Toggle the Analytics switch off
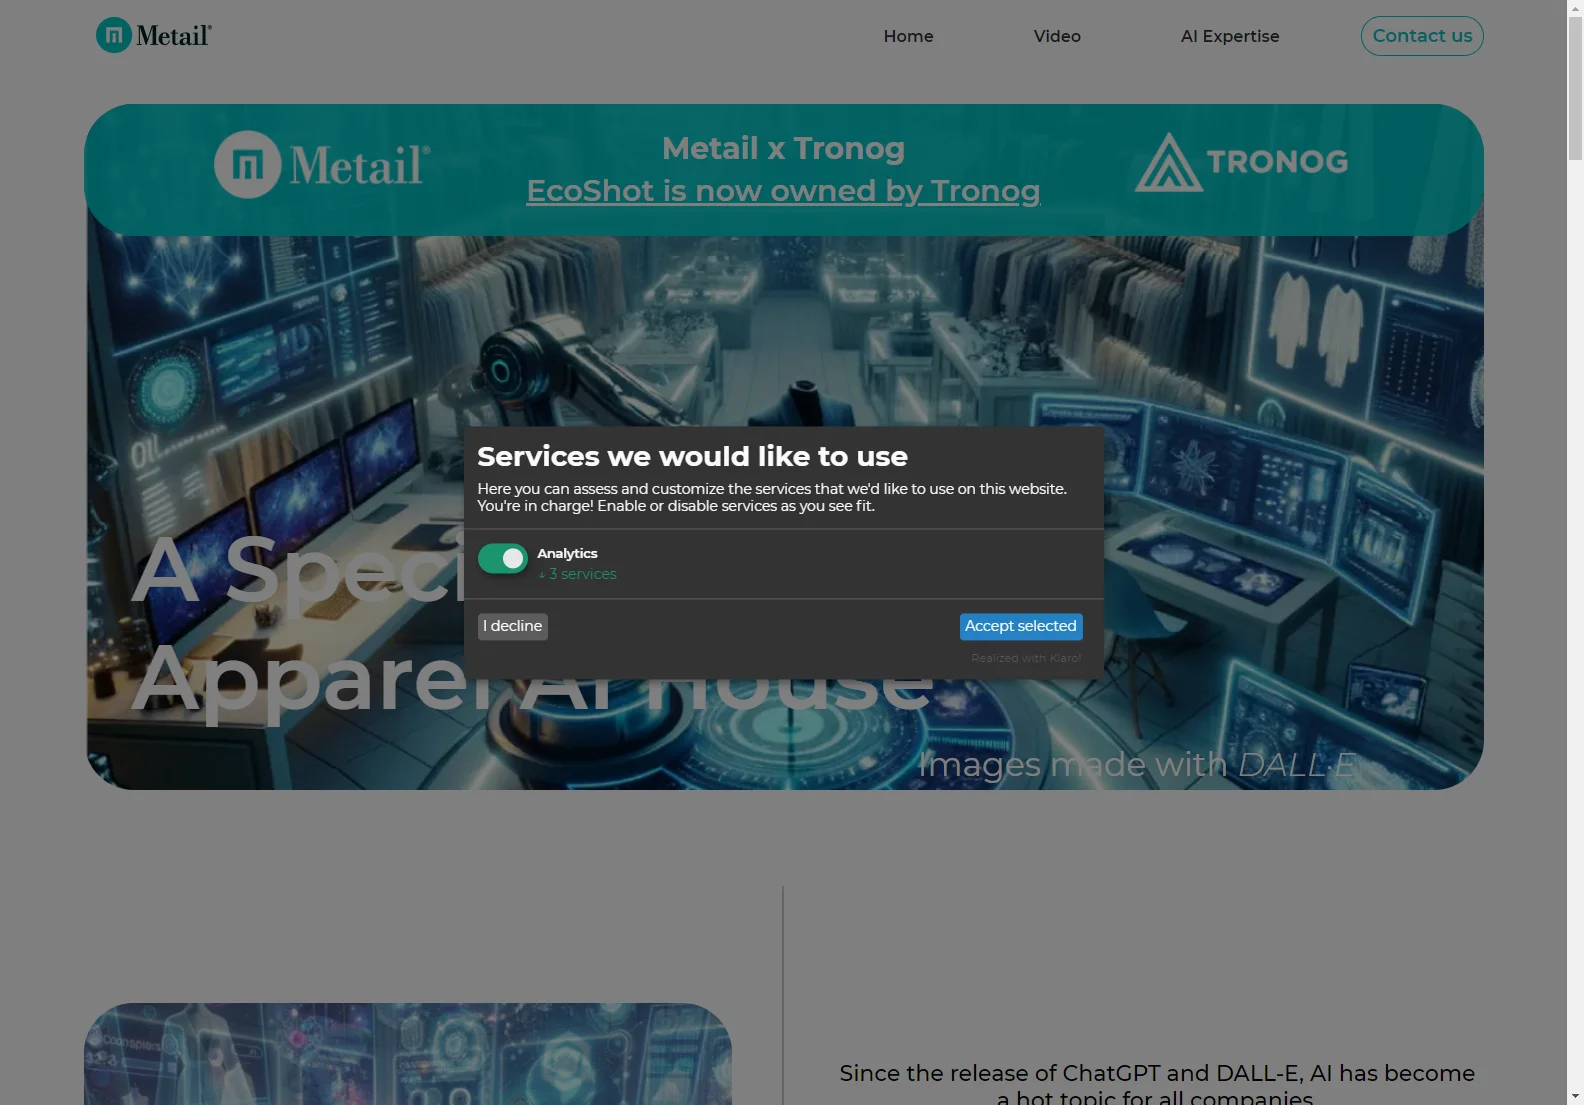Image resolution: width=1584 pixels, height=1105 pixels. (502, 558)
